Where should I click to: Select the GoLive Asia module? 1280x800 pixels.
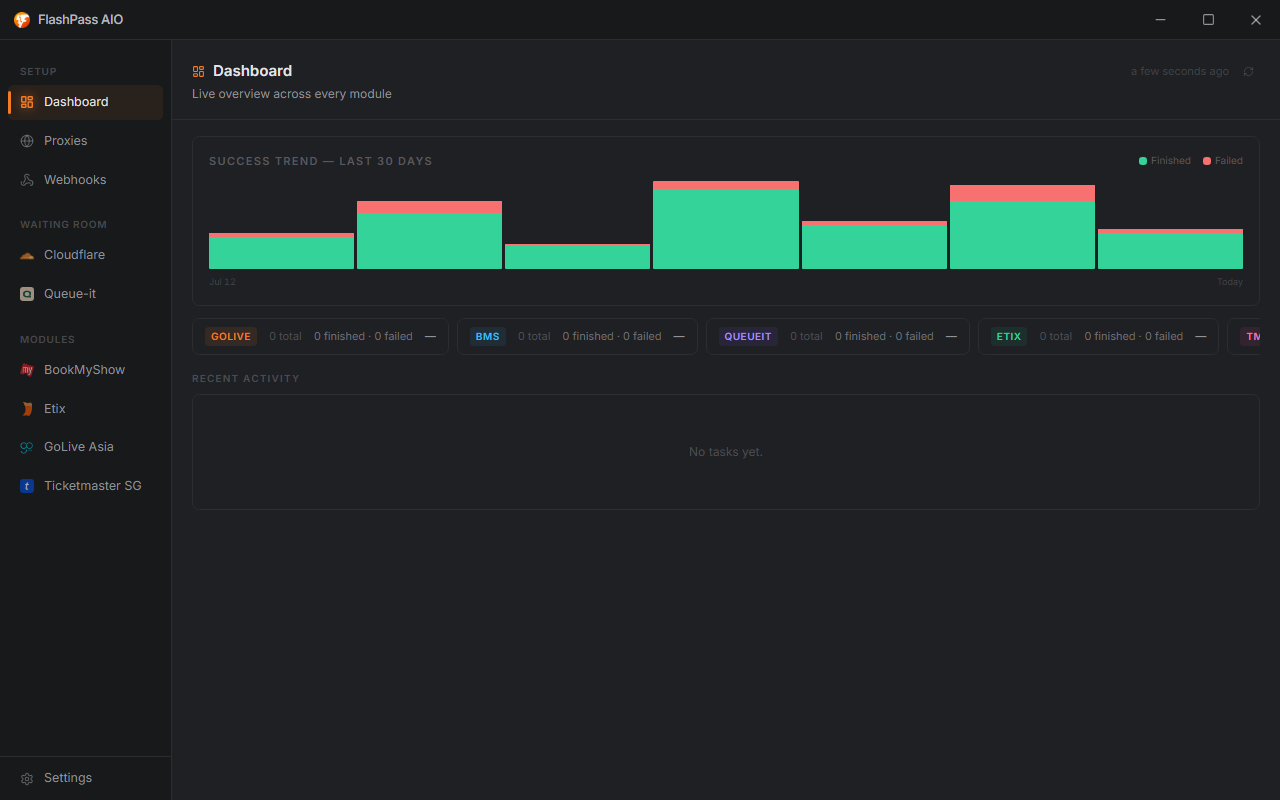[85, 447]
